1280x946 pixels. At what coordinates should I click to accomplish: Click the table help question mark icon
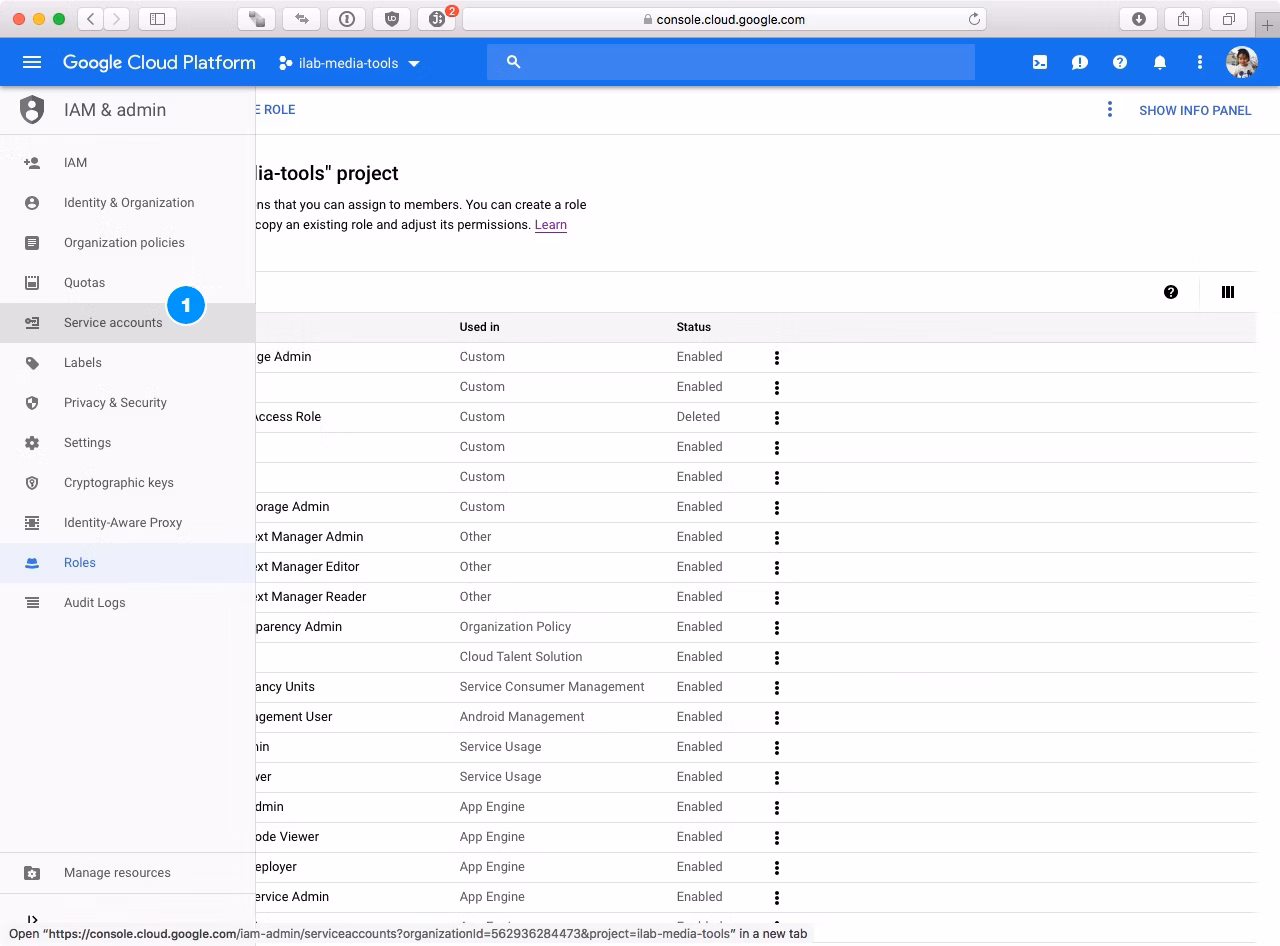coord(1171,292)
